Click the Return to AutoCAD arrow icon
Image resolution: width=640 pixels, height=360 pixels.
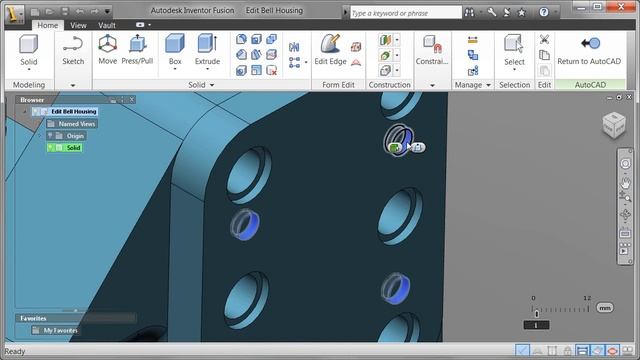coord(590,43)
